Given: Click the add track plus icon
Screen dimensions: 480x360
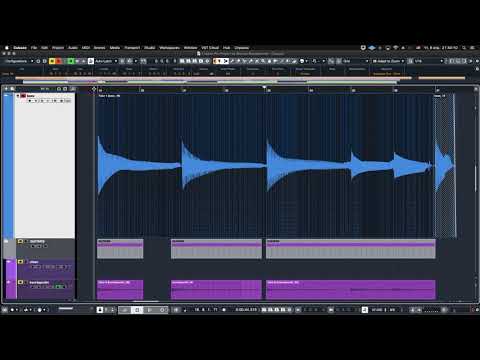Looking at the screenshot, I should pos(6,89).
